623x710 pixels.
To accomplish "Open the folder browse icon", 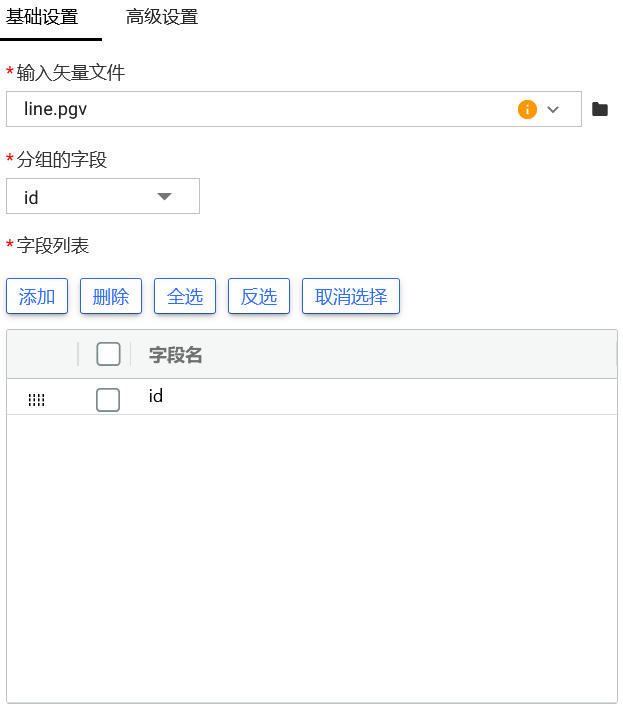I will 600,109.
